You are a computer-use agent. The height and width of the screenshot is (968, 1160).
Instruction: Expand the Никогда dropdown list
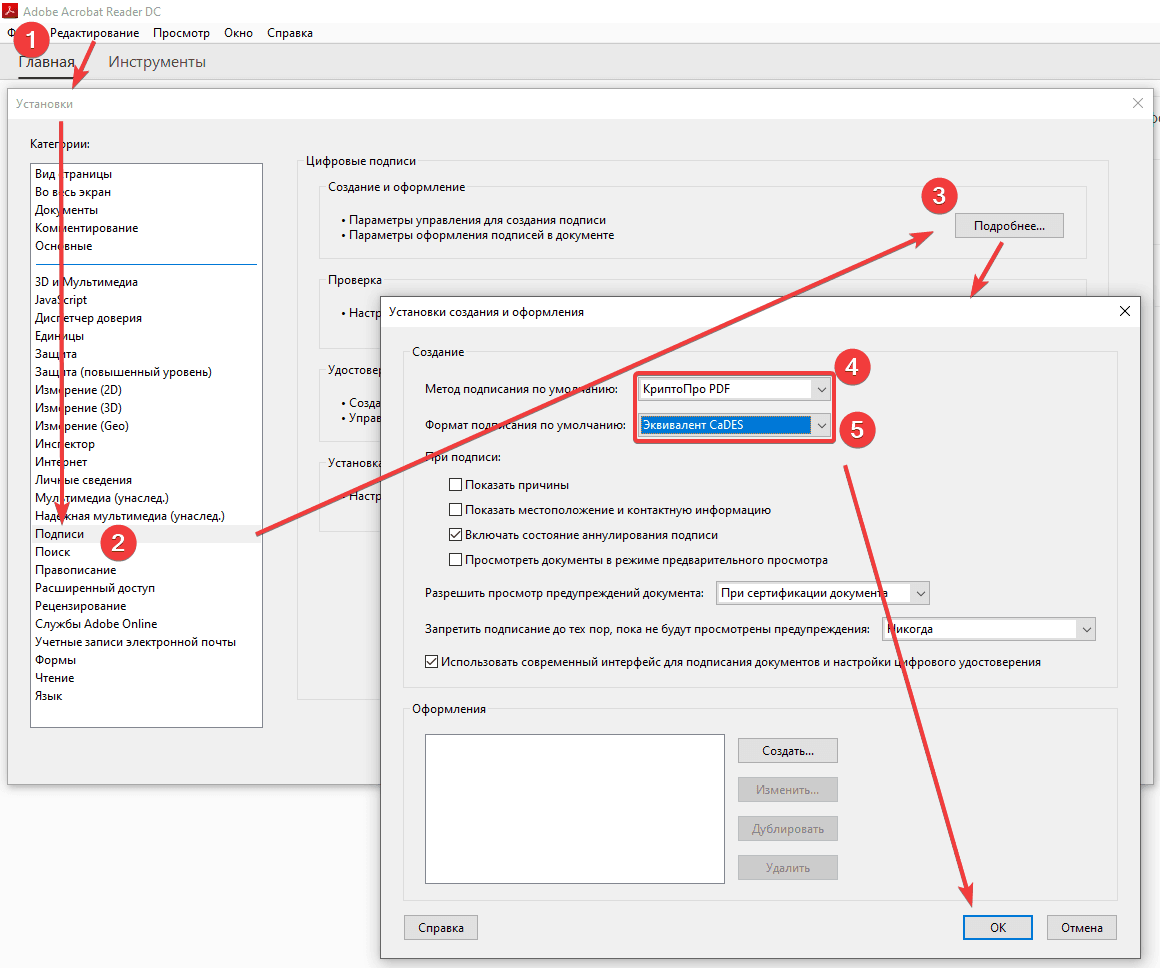pyautogui.click(x=1085, y=629)
